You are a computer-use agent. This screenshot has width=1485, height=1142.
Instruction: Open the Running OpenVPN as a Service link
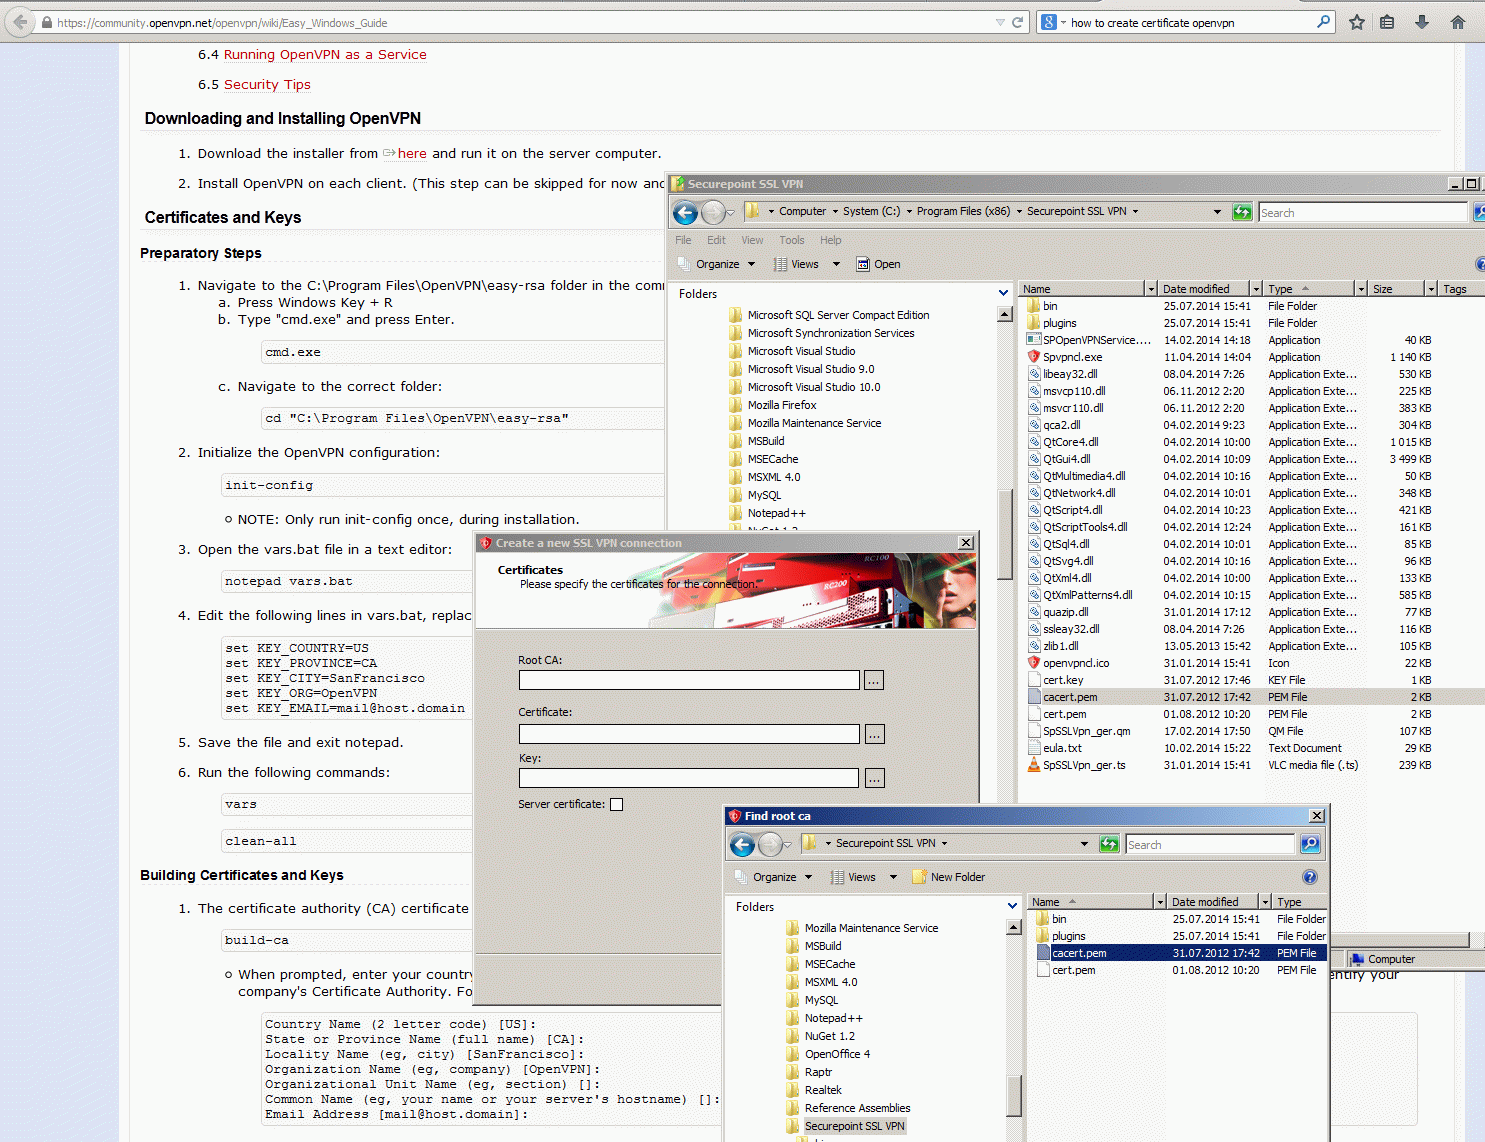325,55
